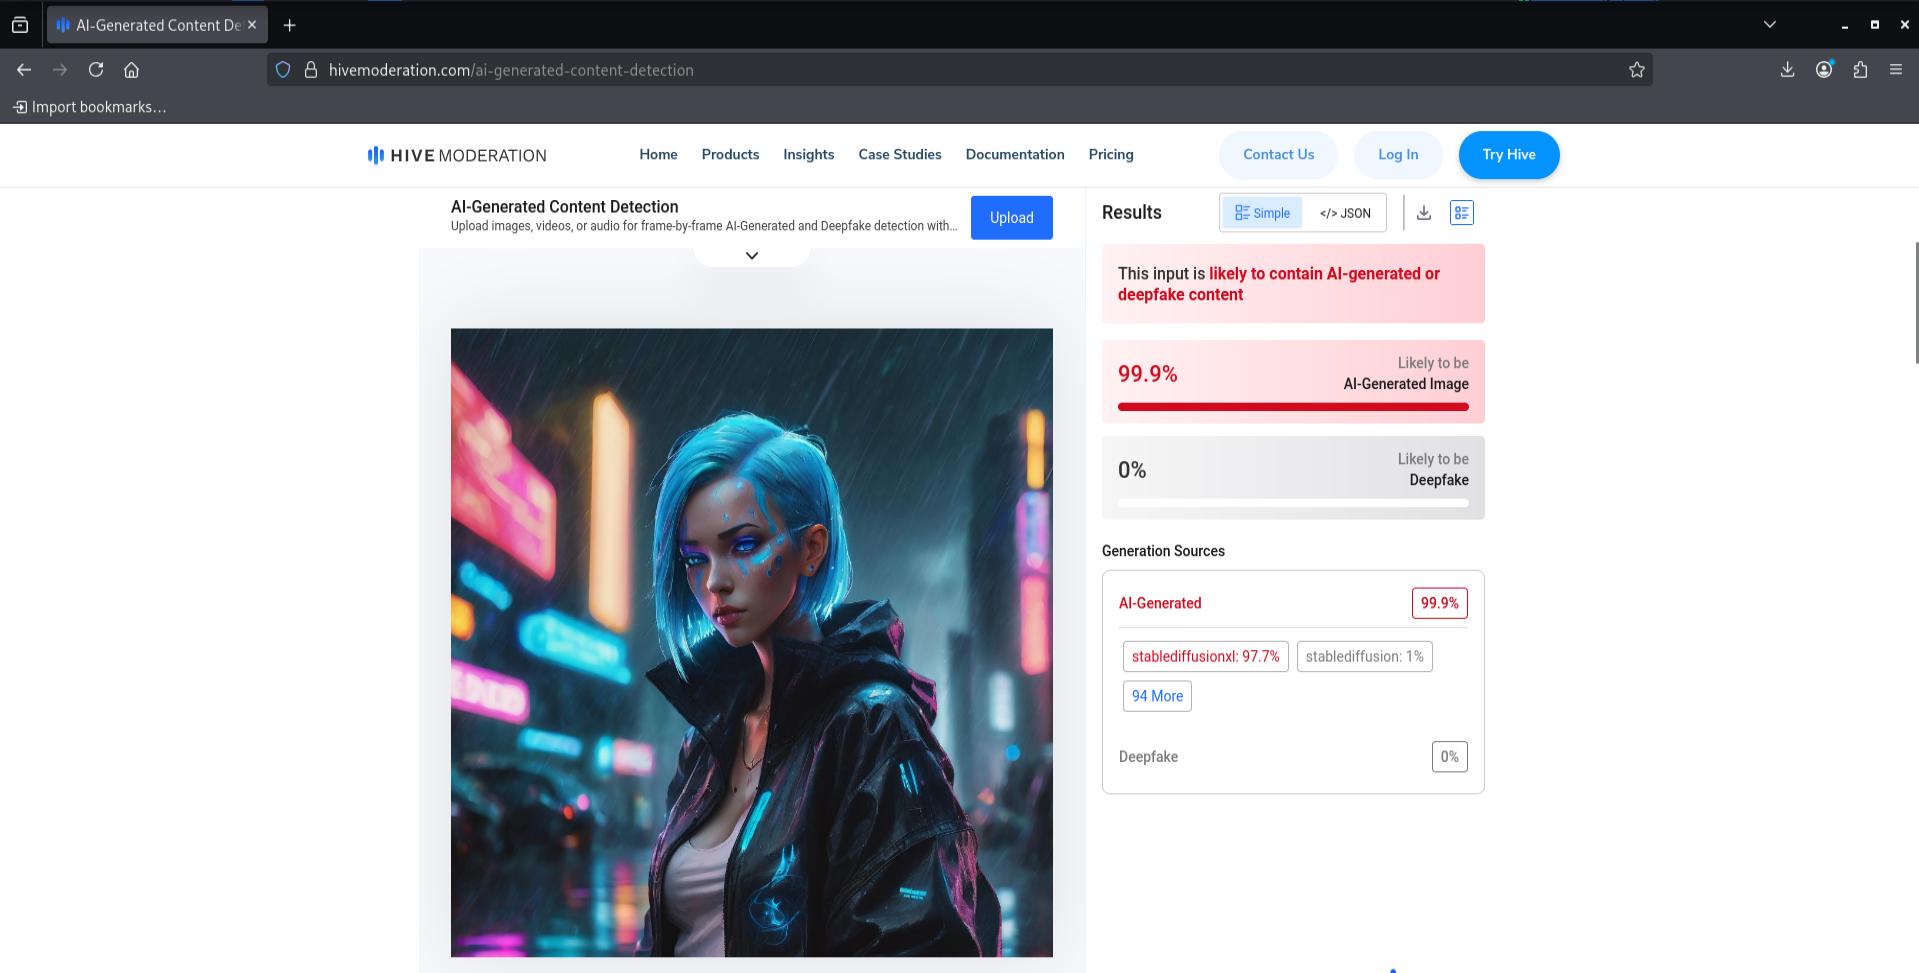
Task: Go to Case Studies
Action: 900,155
